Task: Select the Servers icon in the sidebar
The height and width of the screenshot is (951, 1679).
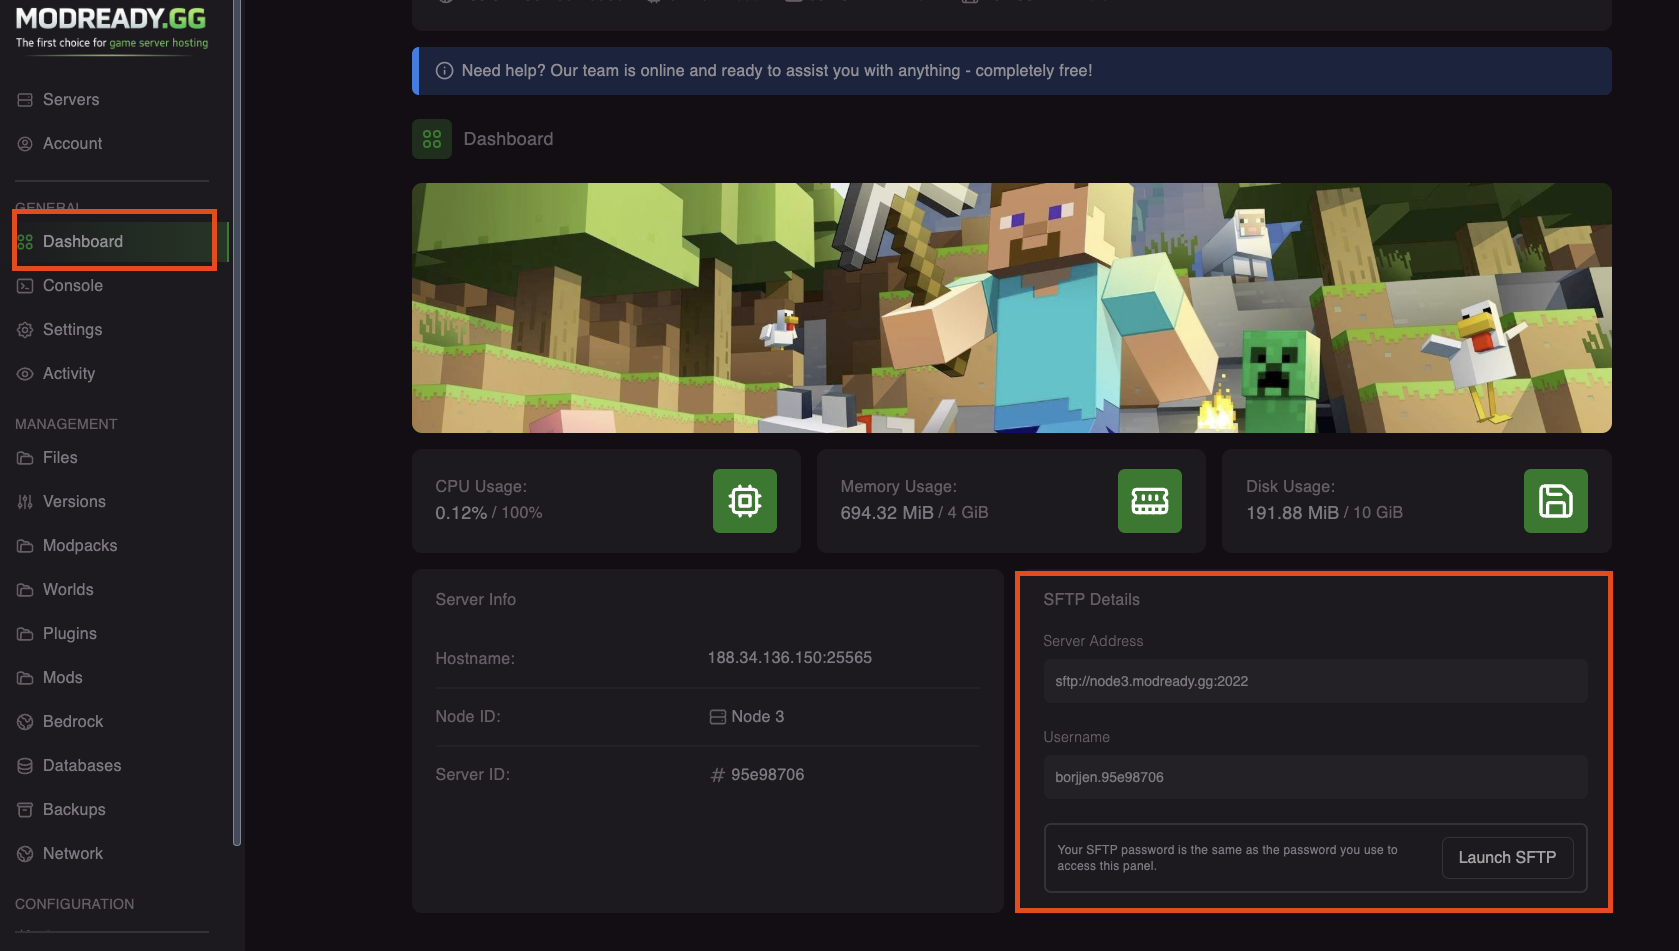Action: click(24, 99)
